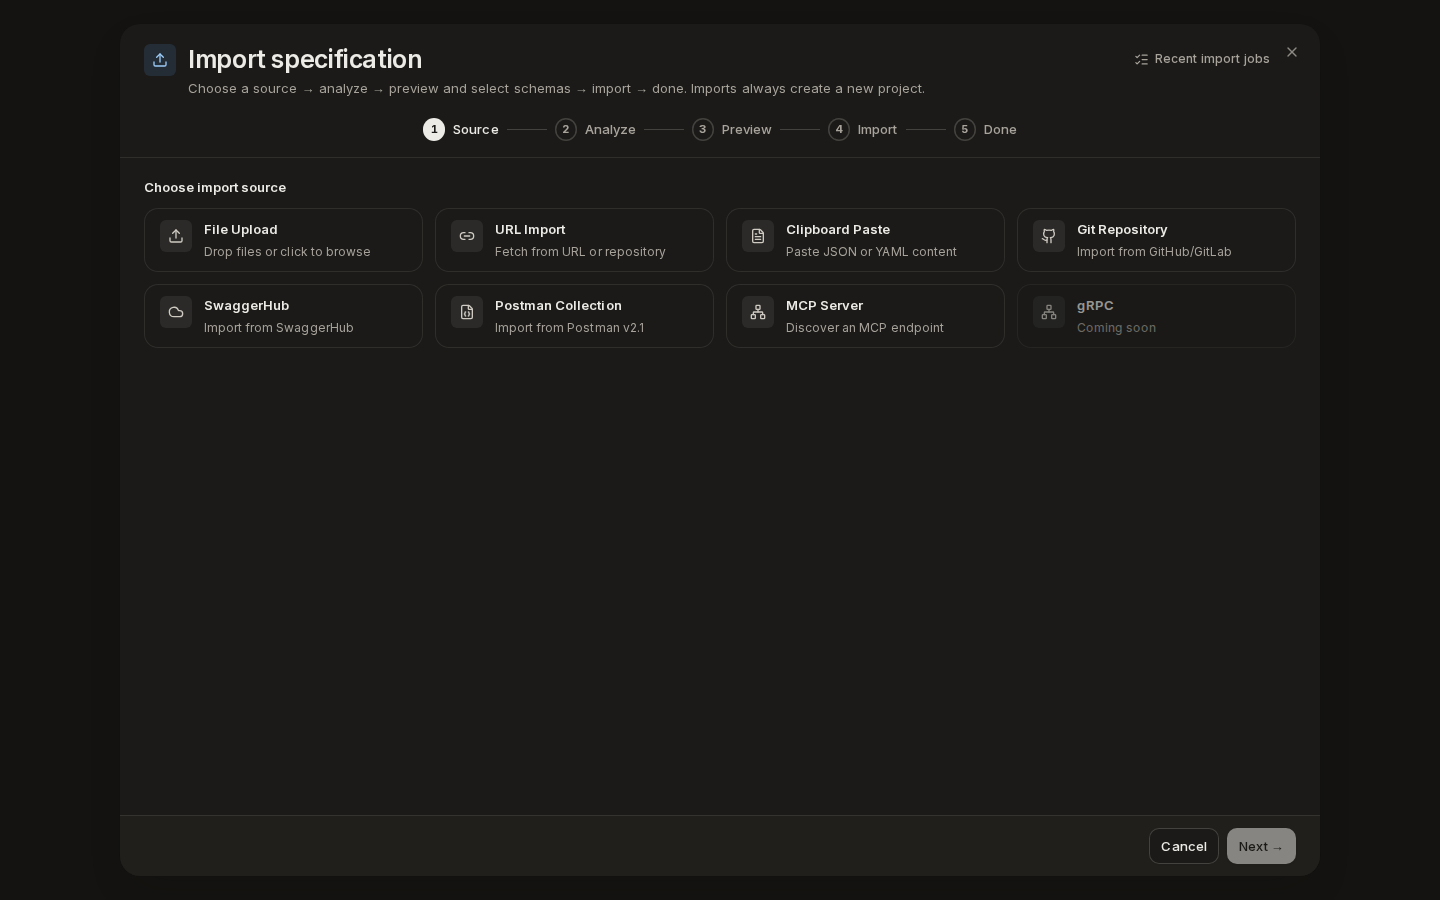Cancel the import wizard

click(1184, 846)
